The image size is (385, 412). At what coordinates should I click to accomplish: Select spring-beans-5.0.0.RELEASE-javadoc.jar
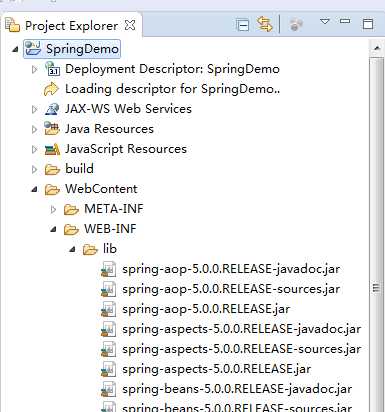(x=237, y=389)
